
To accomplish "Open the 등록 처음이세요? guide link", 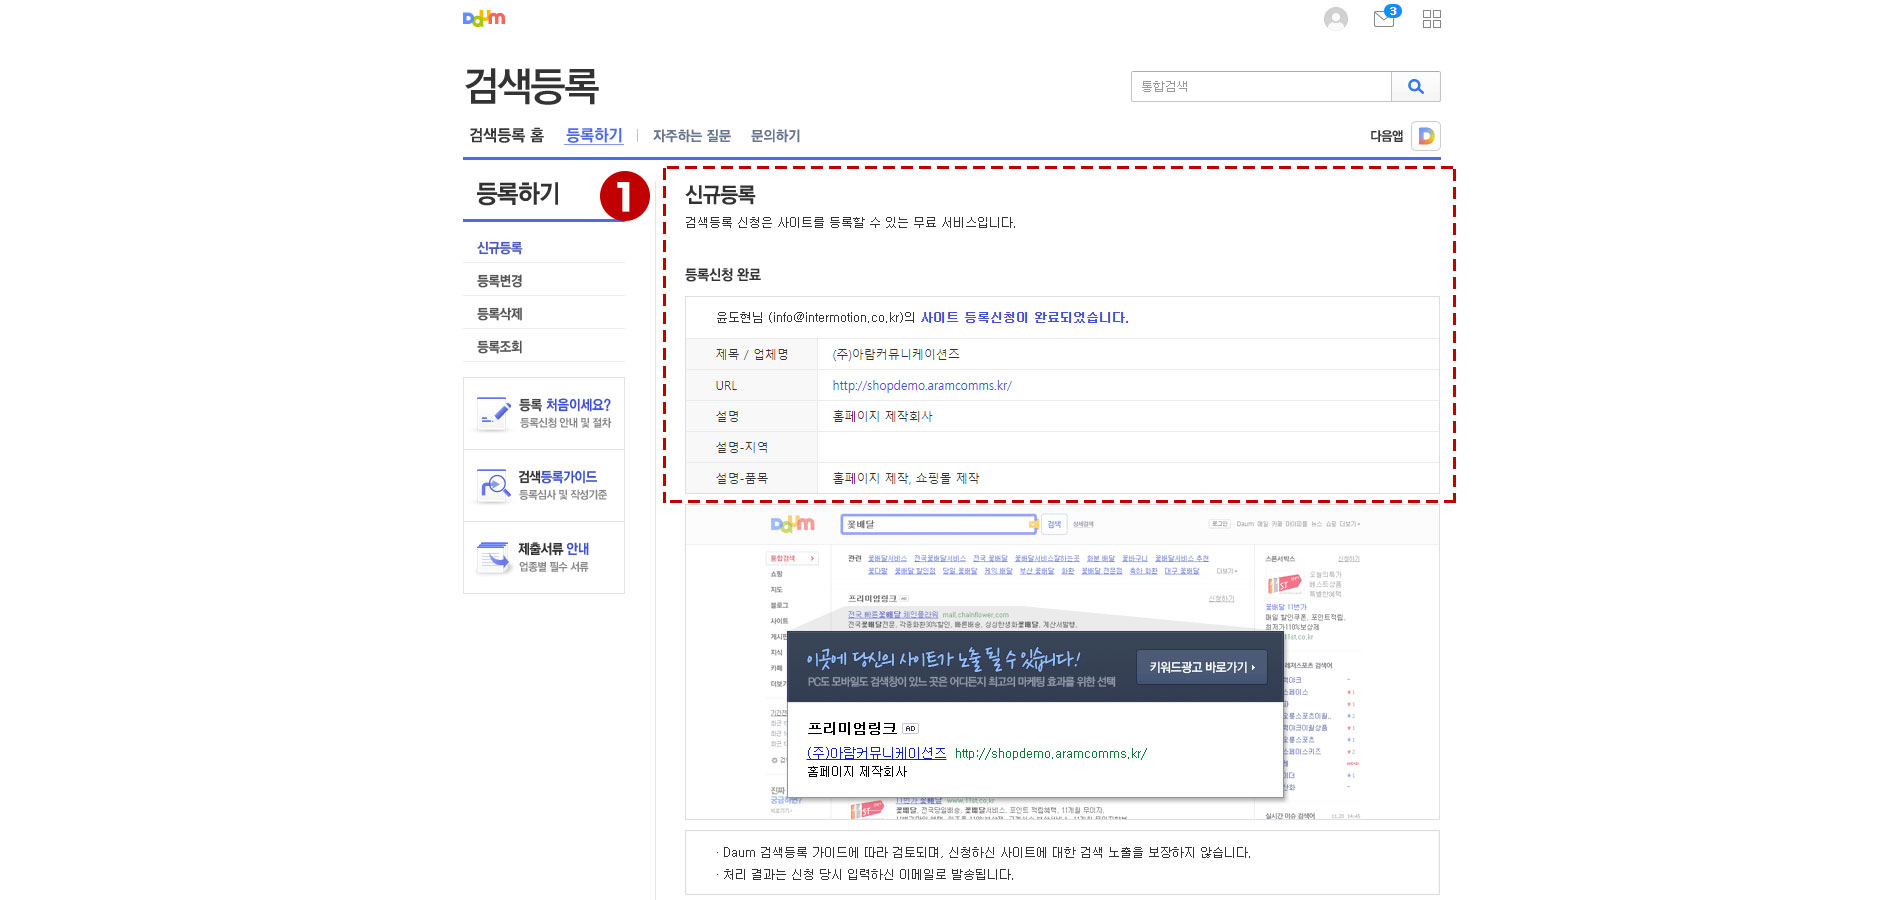I will tap(564, 404).
